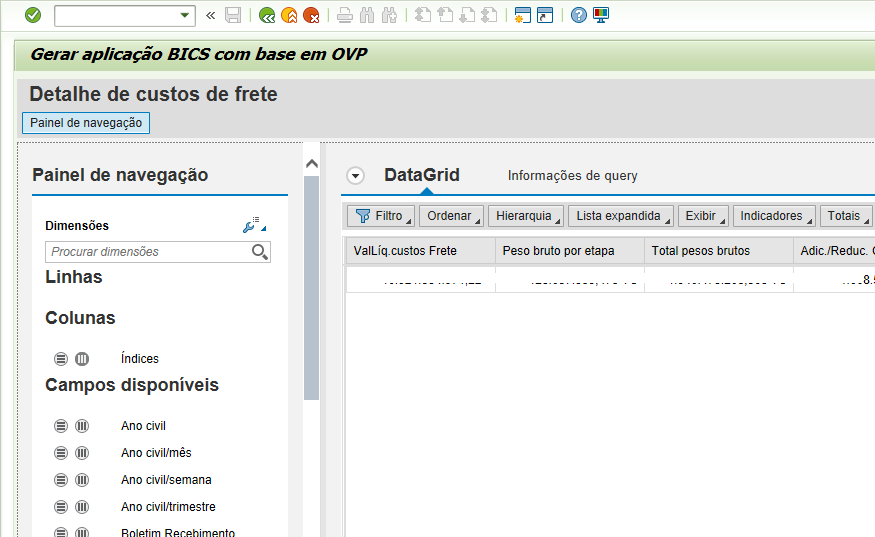Add Ano civil to columns icon

(82, 426)
